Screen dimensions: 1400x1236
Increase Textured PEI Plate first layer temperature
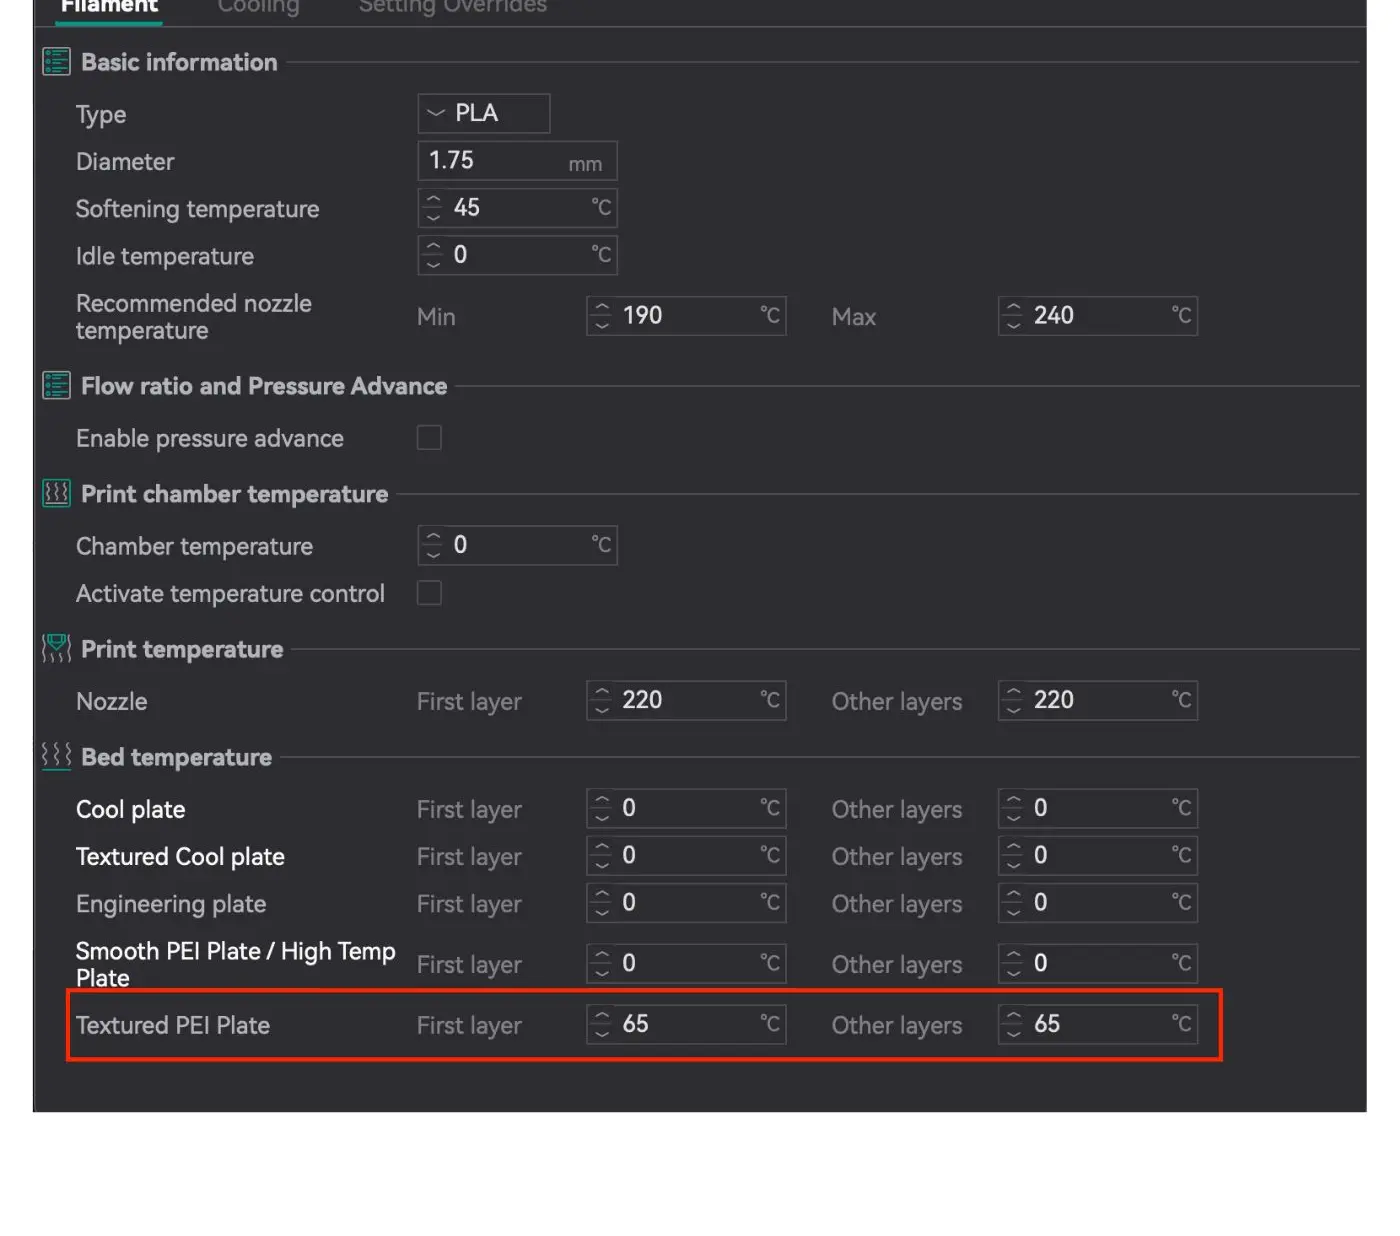tap(602, 1015)
